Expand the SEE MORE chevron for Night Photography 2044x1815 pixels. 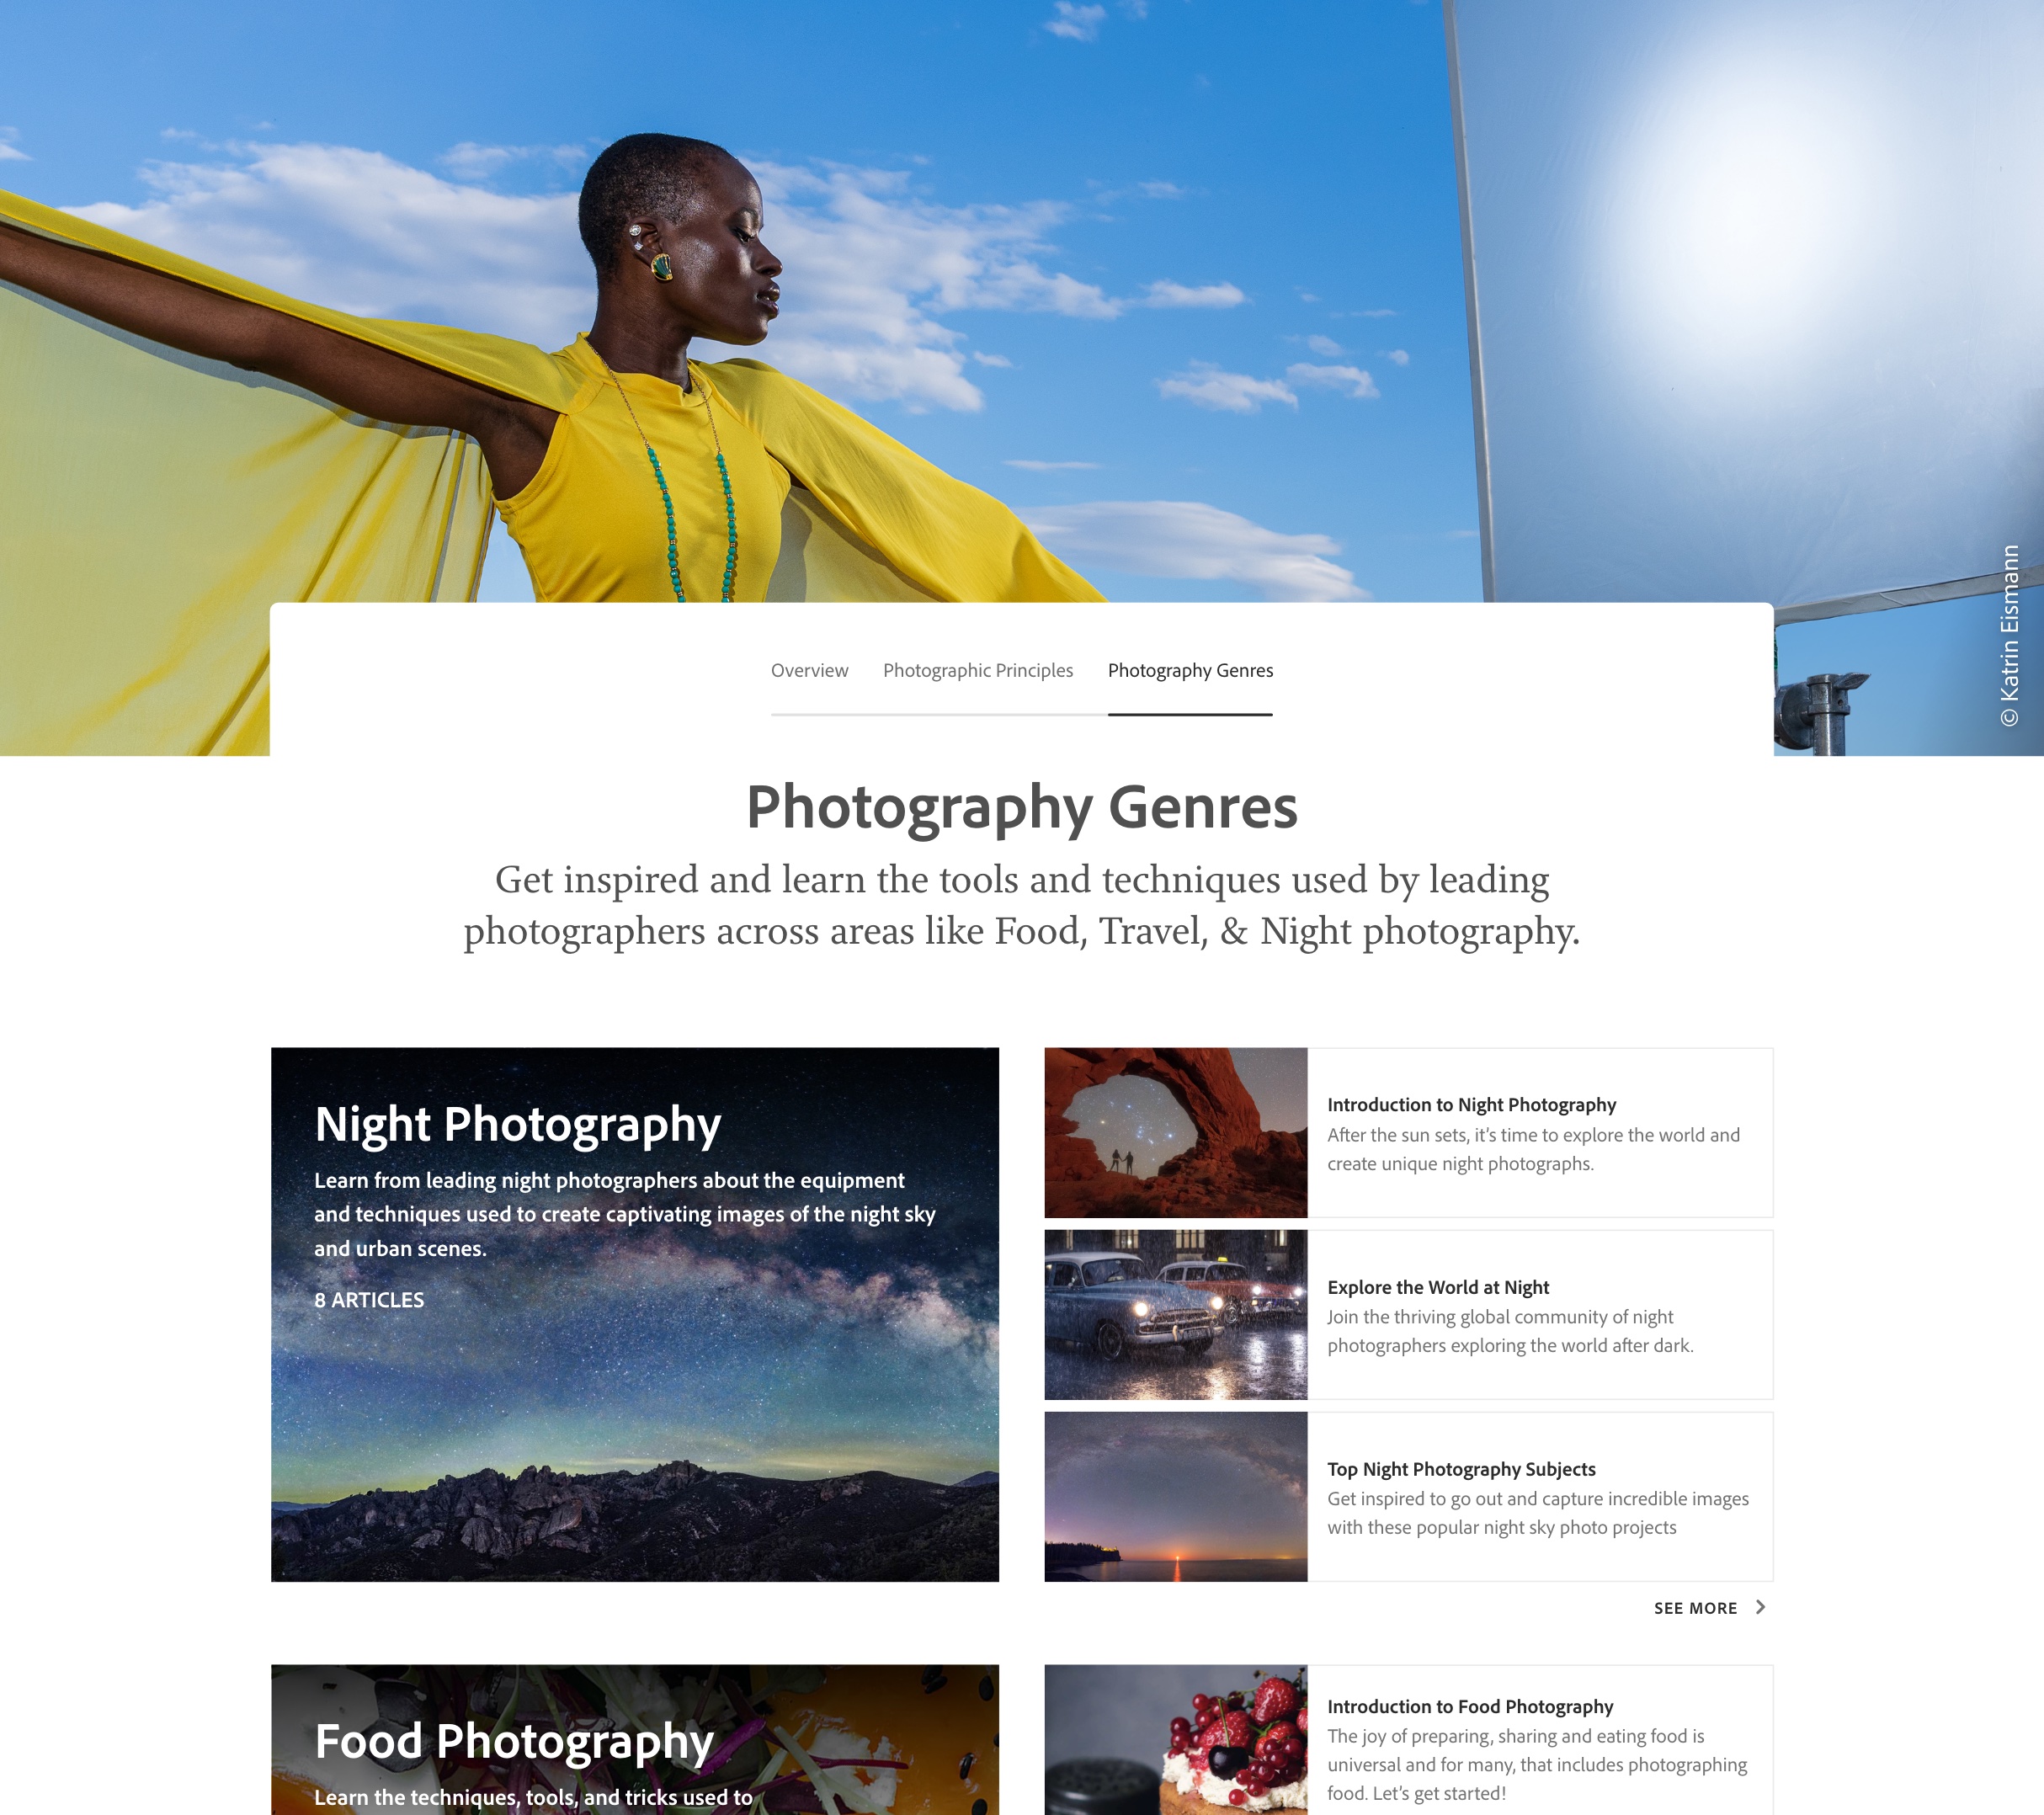tap(1762, 1606)
